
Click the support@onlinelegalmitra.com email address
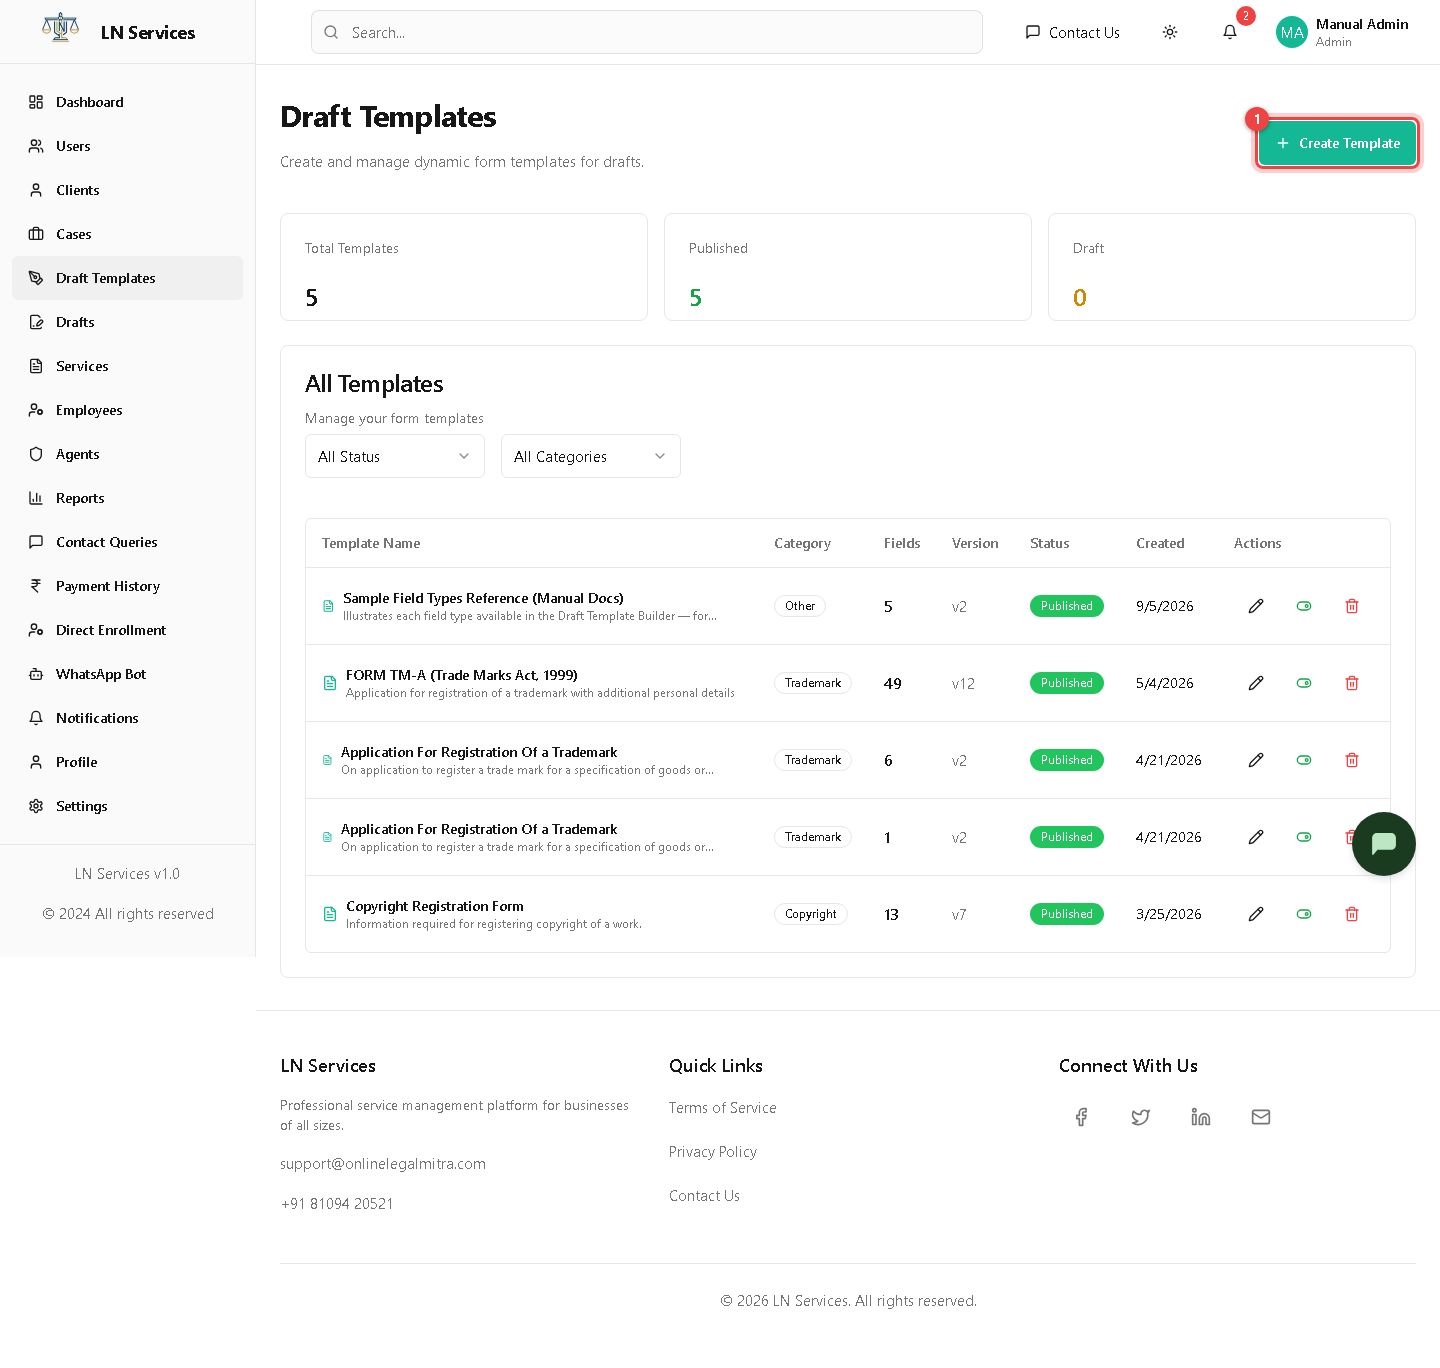pyautogui.click(x=383, y=1164)
